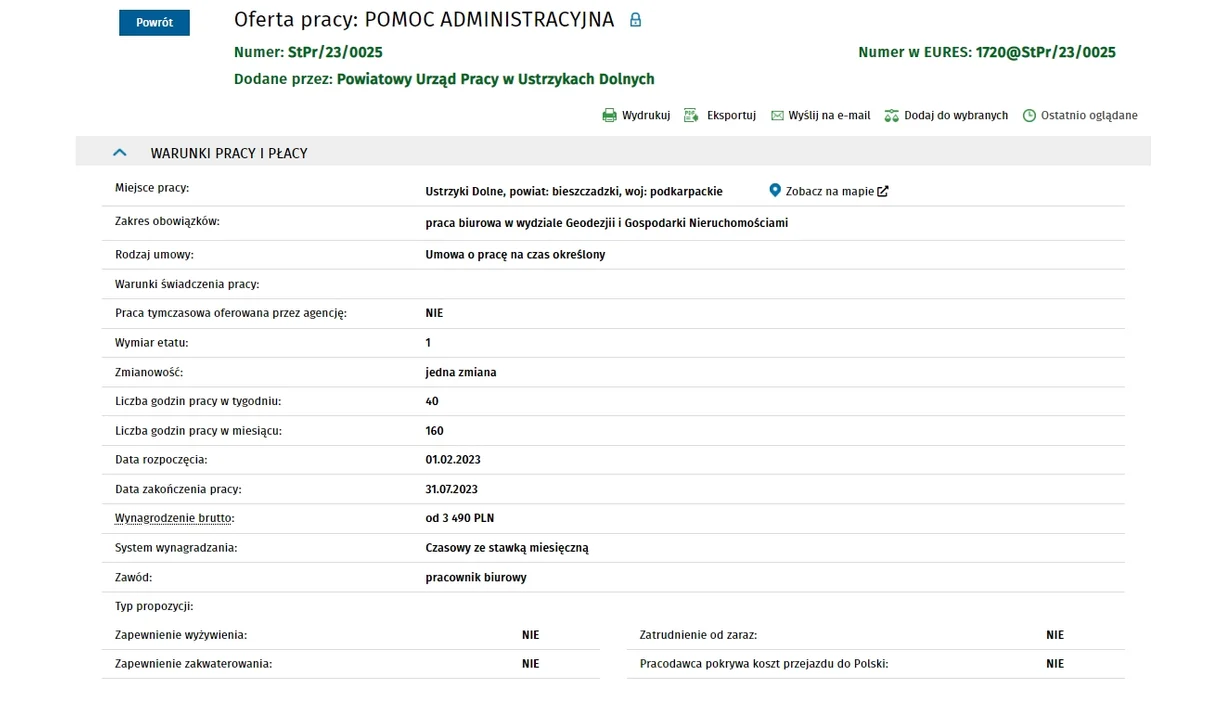1218x720 pixels.
Task: Click the Wymiar etatu value 1
Action: coord(428,342)
